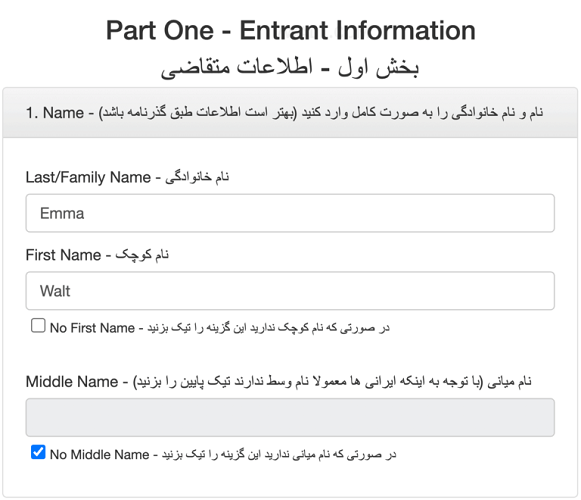
Task: Click the 'No Middle Name' label text
Action: (100, 454)
